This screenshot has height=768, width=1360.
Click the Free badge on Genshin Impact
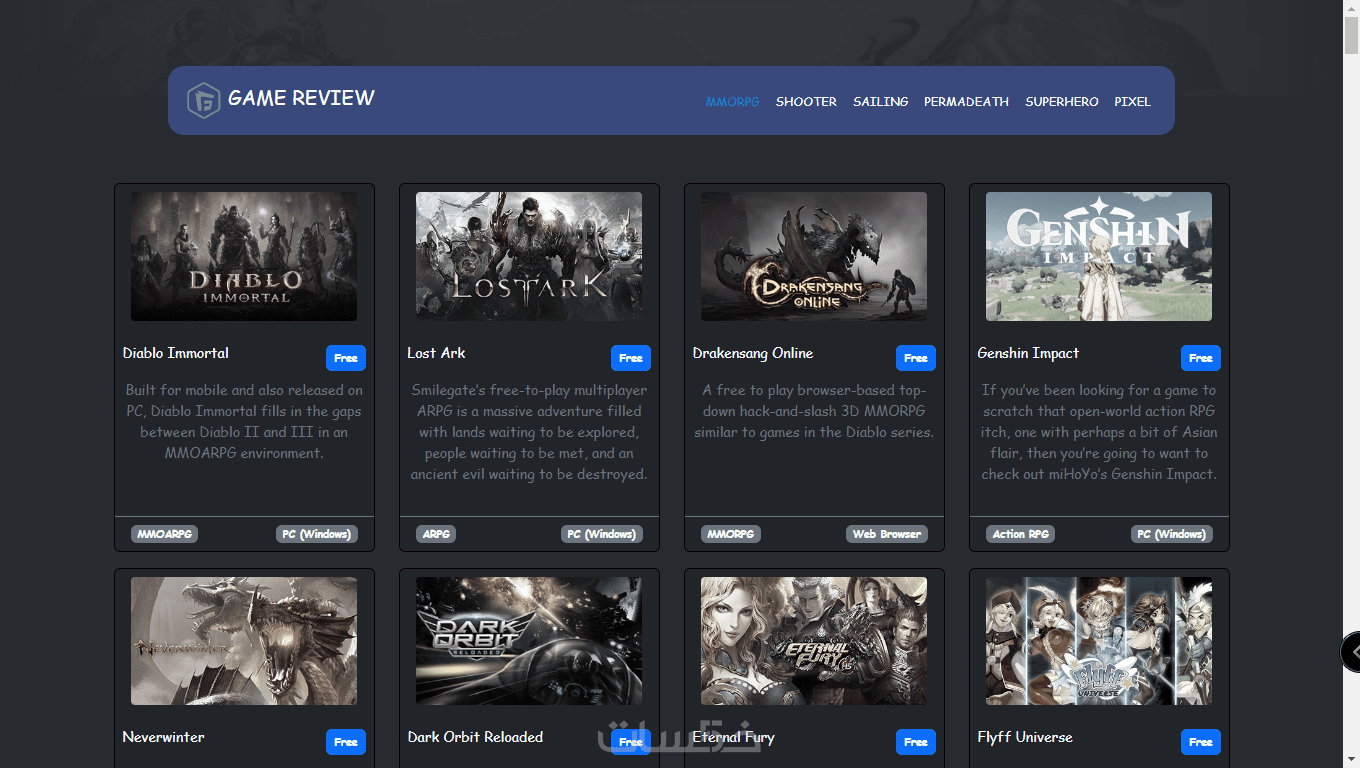(1201, 358)
